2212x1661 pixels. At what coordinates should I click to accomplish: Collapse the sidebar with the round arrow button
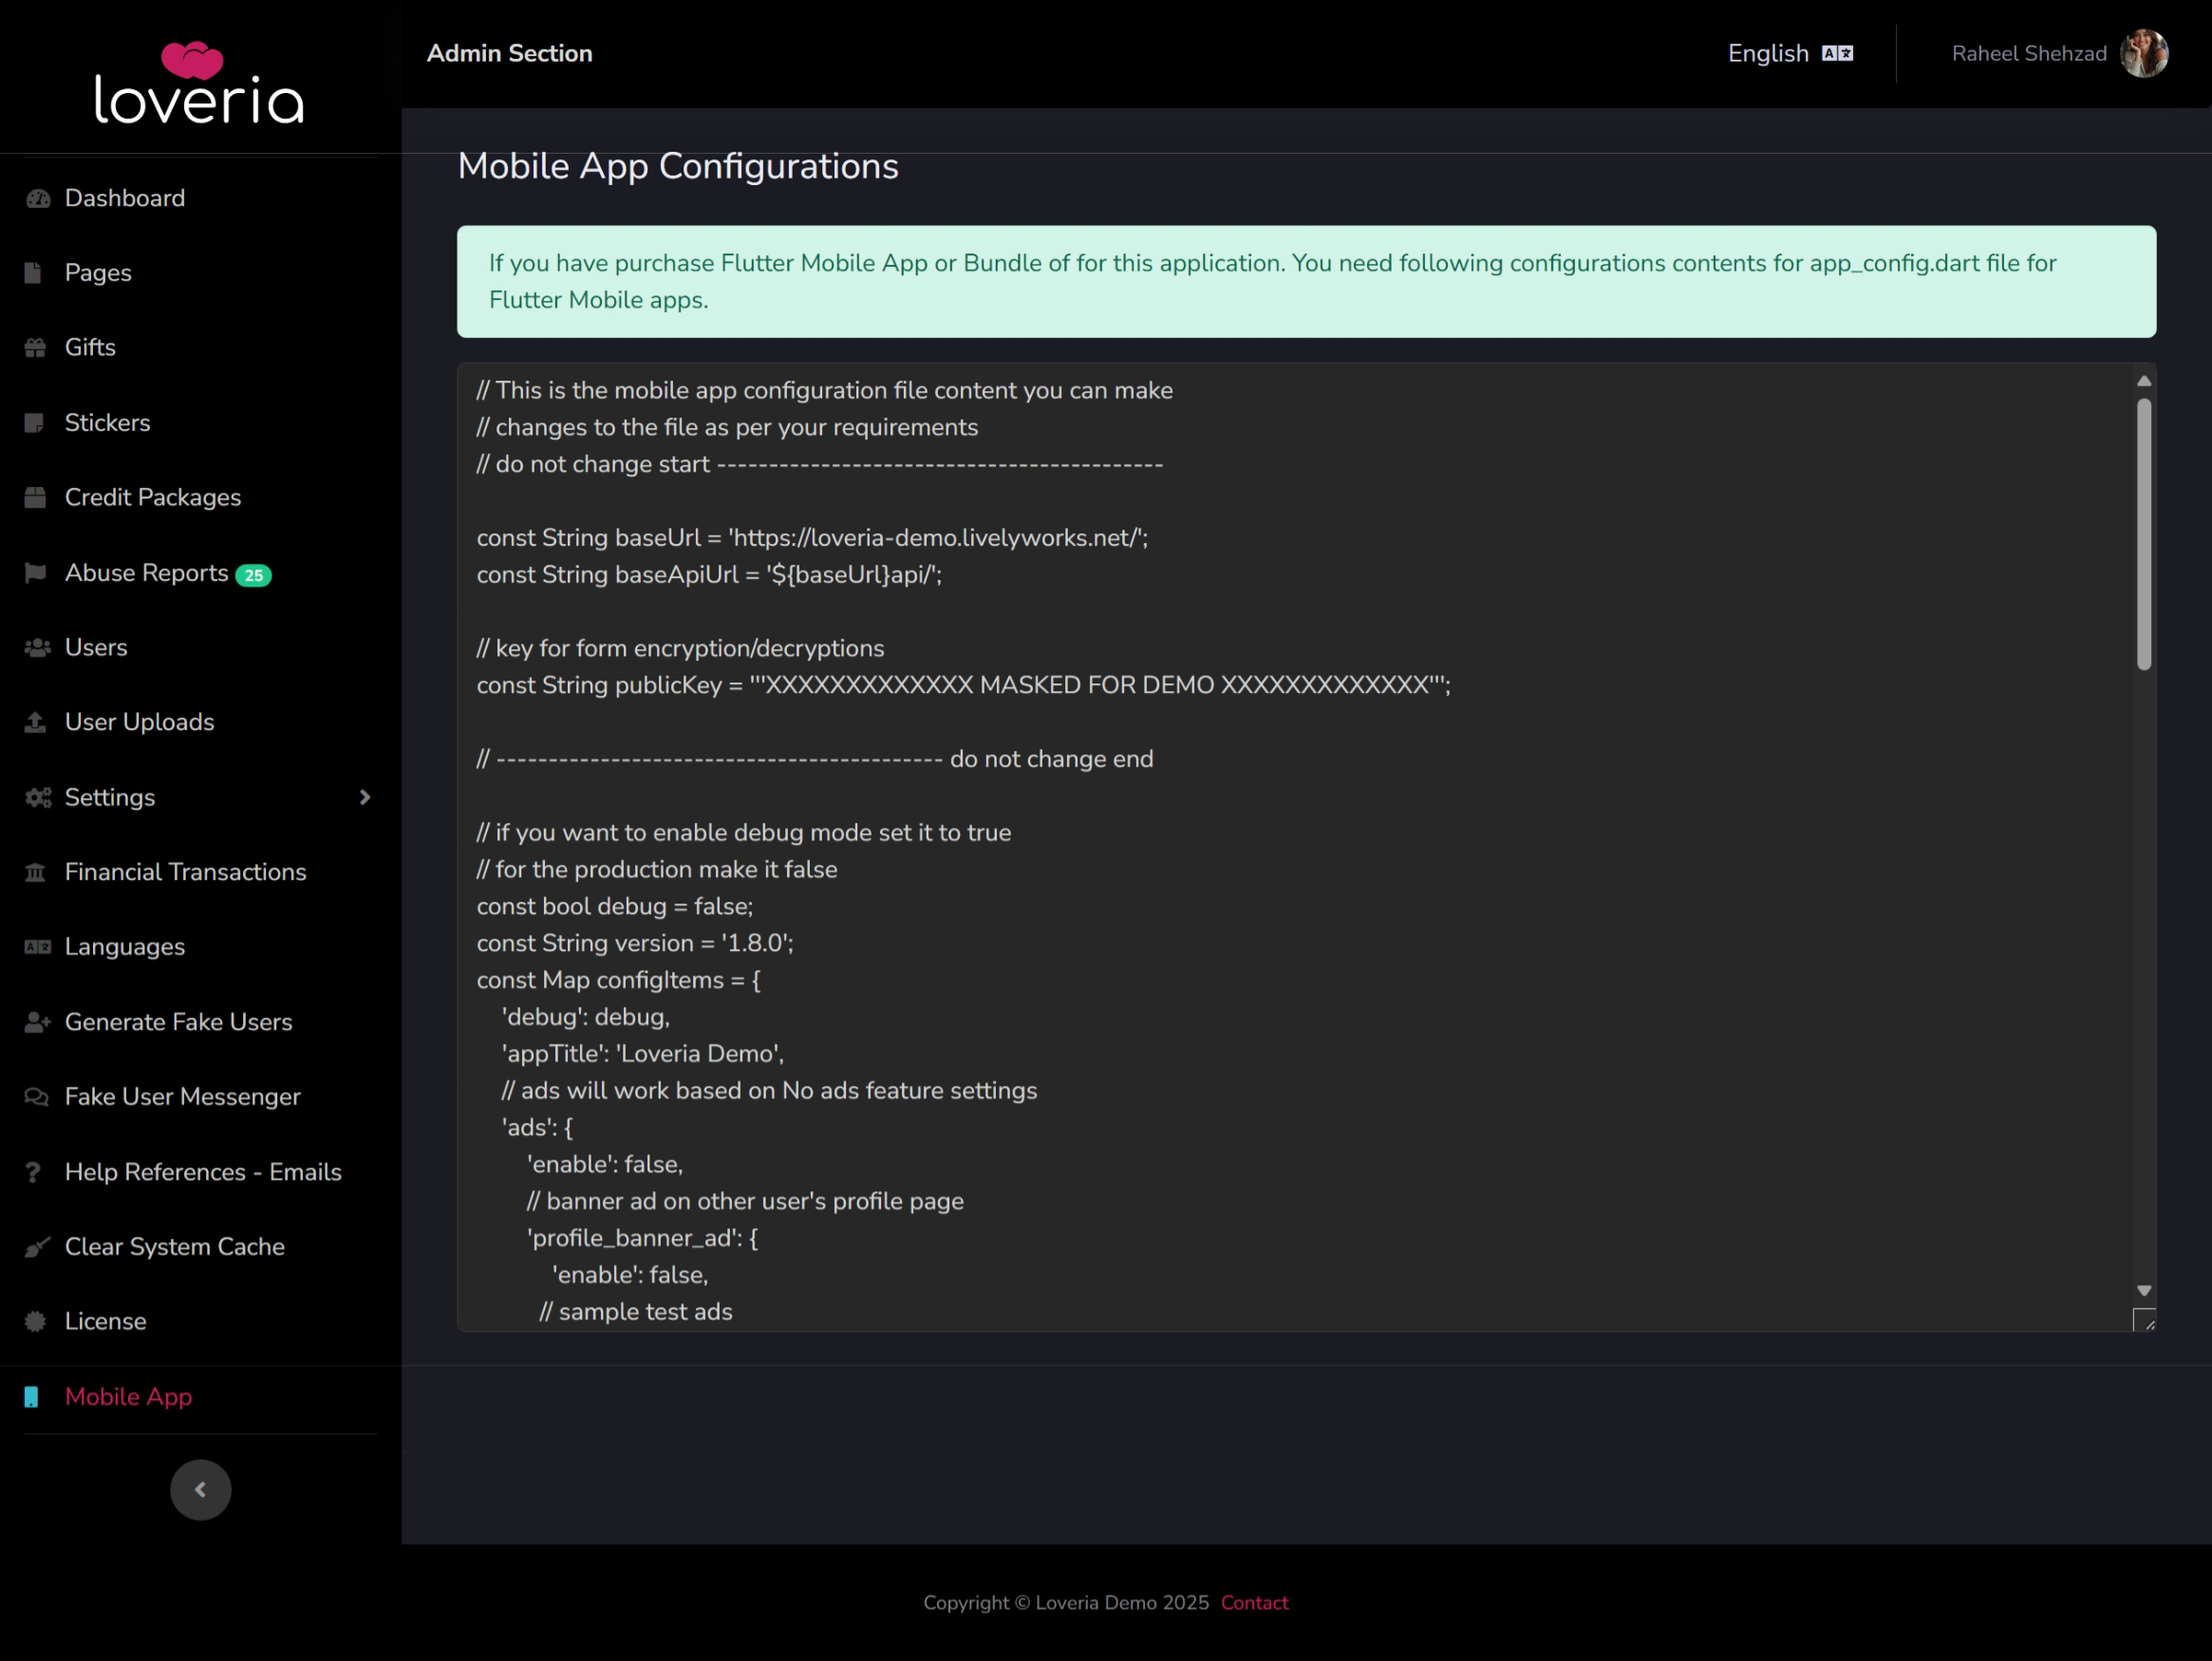(201, 1490)
